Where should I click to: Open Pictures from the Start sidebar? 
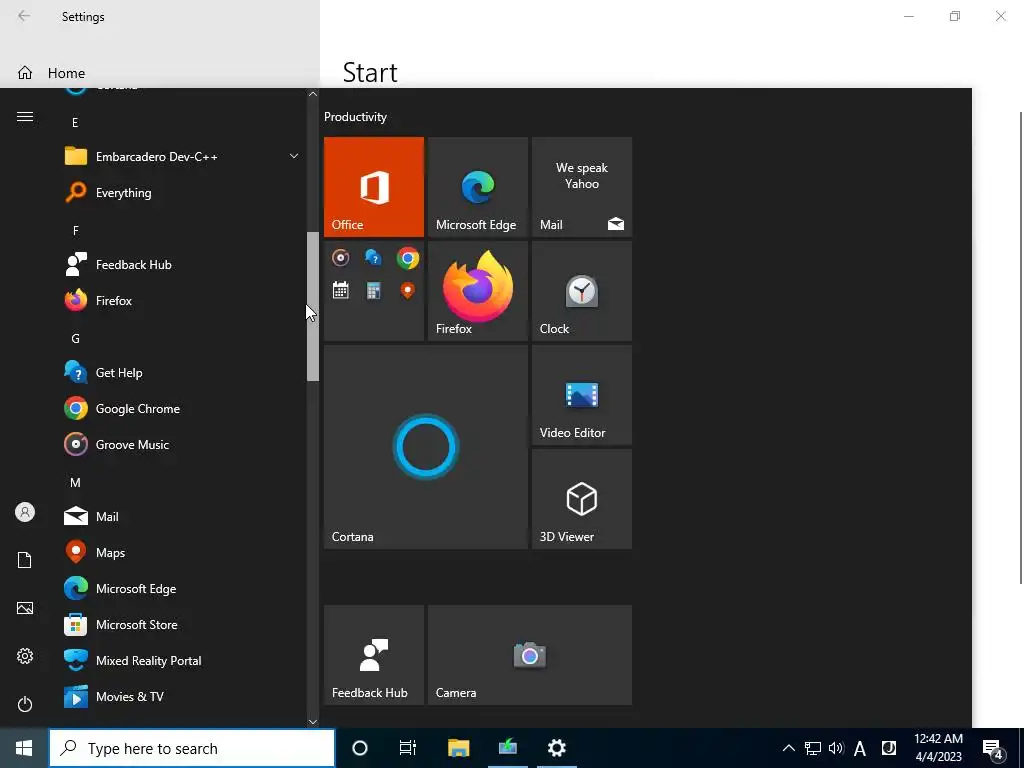tap(25, 608)
